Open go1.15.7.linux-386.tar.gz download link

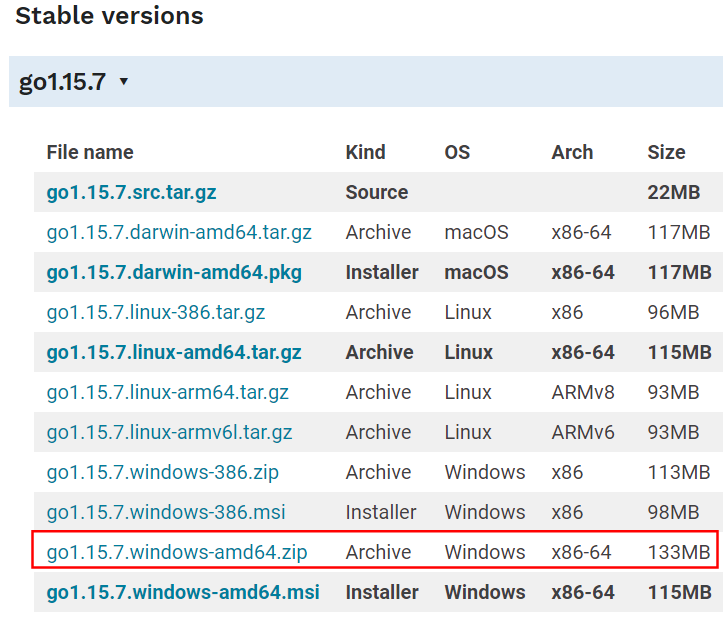tap(156, 312)
